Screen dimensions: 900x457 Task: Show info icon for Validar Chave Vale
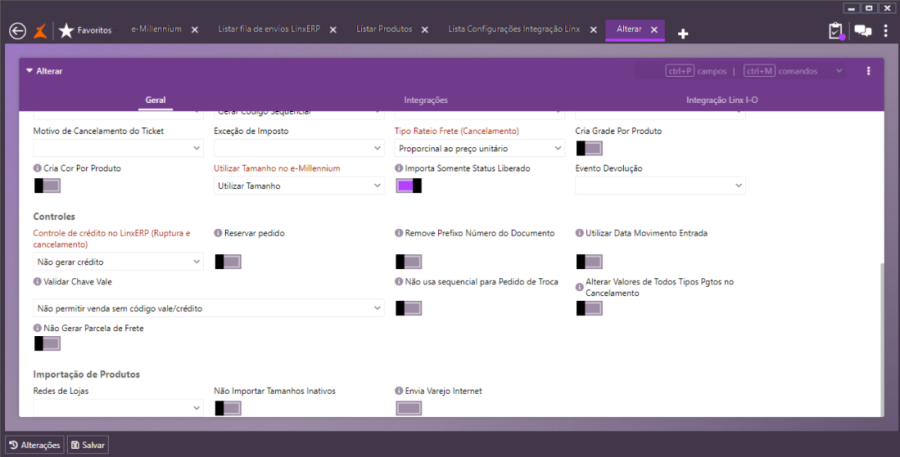37,282
